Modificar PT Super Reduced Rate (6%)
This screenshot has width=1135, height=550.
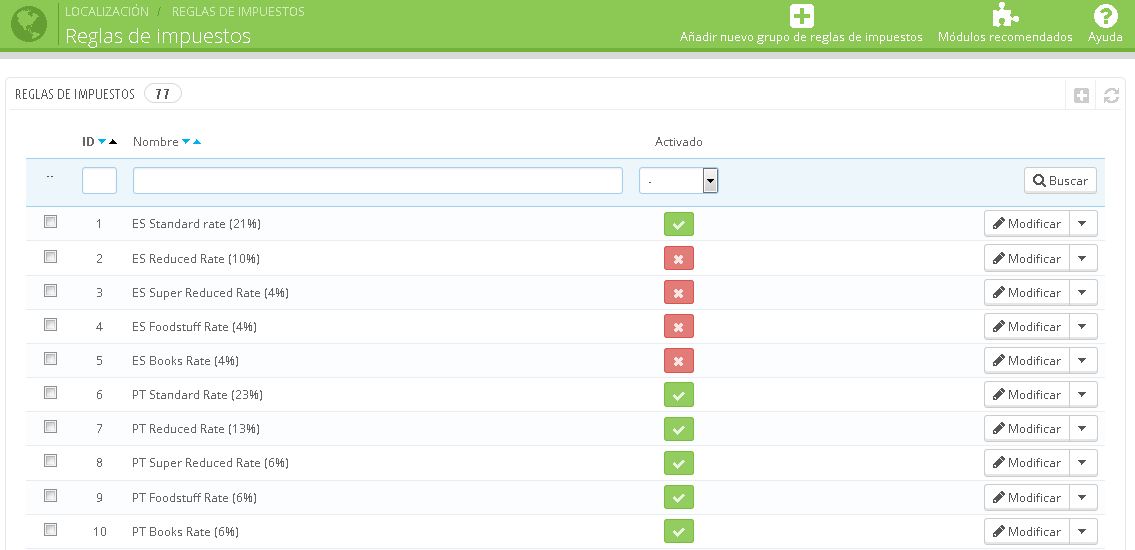(1026, 462)
